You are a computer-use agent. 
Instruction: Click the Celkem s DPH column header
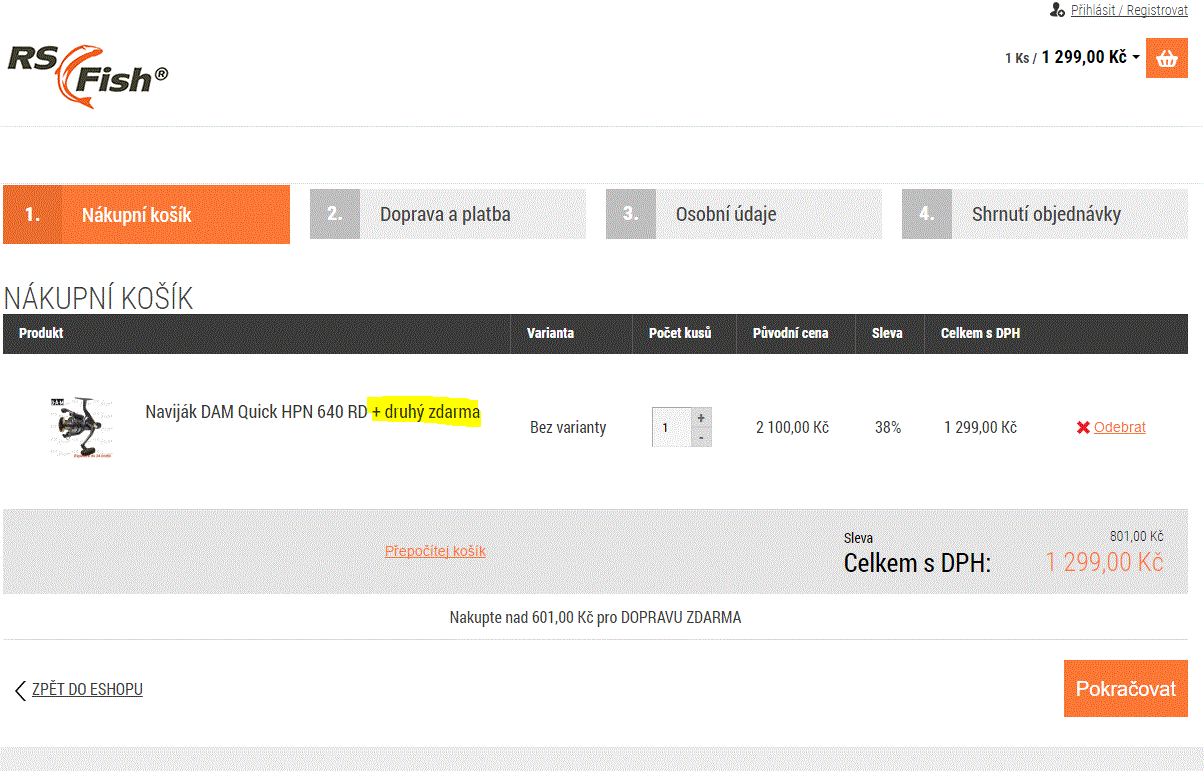pos(981,333)
